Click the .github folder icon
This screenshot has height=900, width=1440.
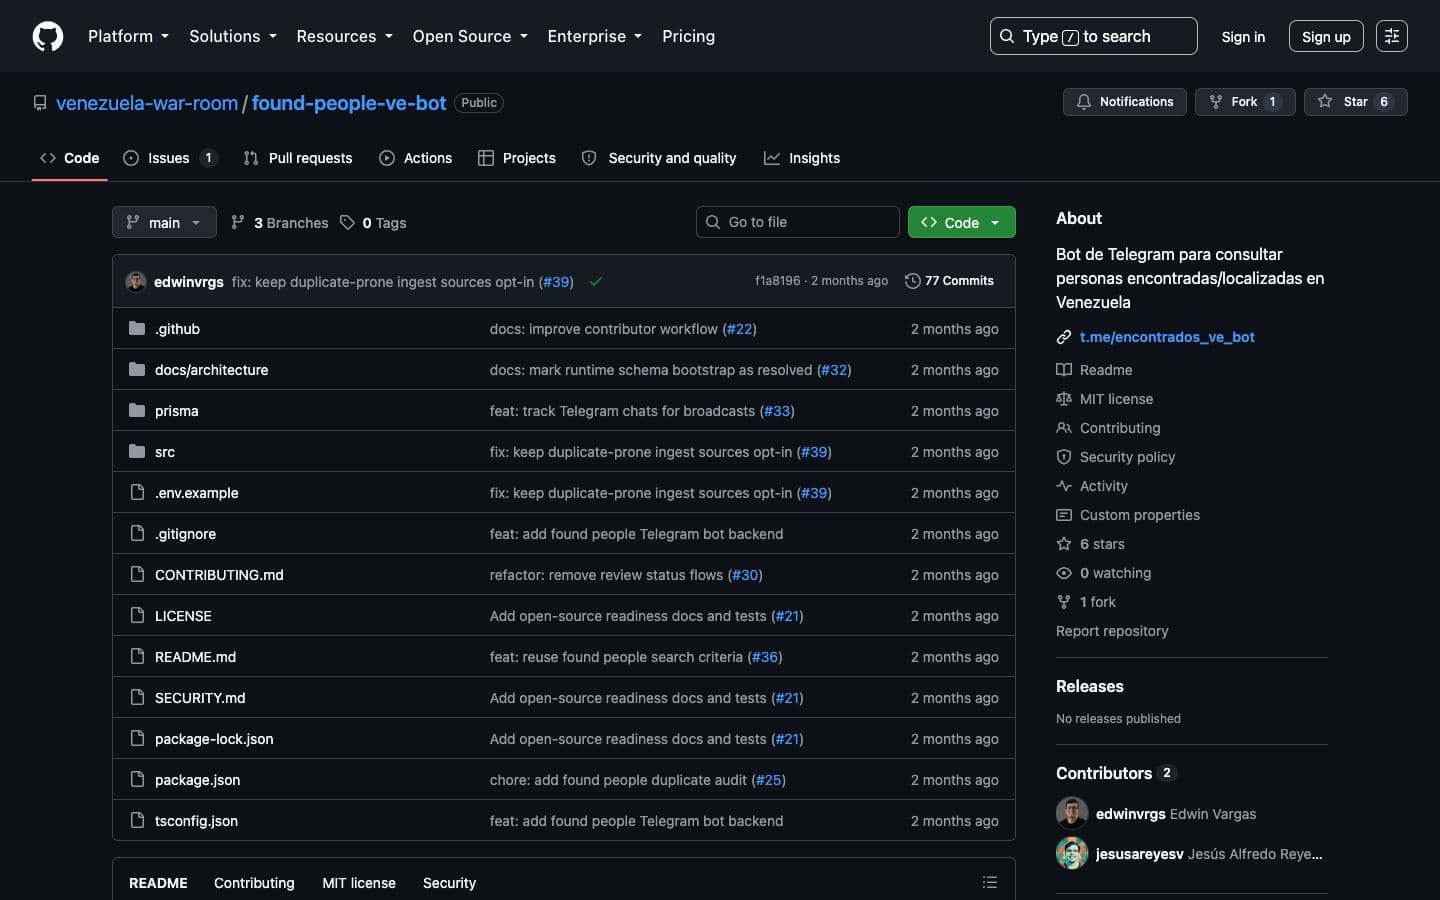137,329
